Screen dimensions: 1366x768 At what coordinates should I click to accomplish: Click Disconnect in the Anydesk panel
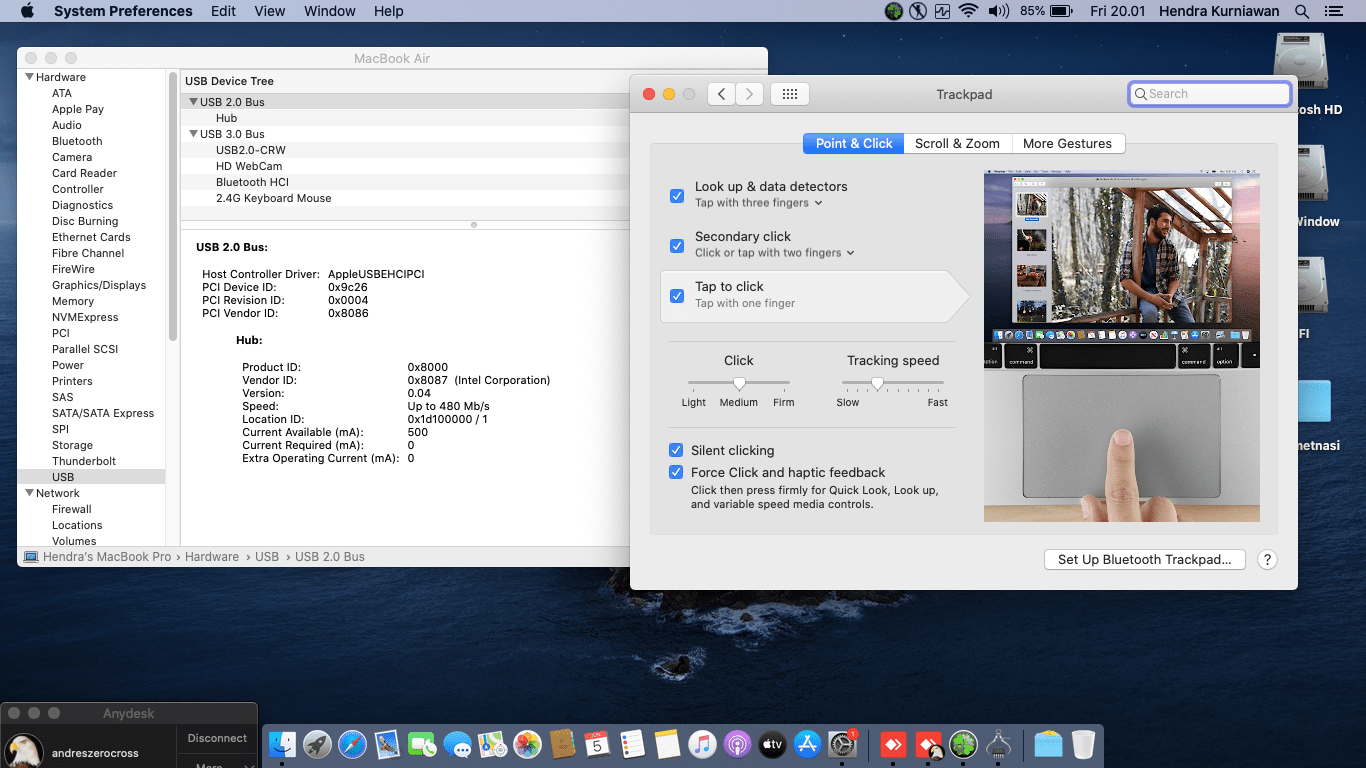click(x=217, y=738)
